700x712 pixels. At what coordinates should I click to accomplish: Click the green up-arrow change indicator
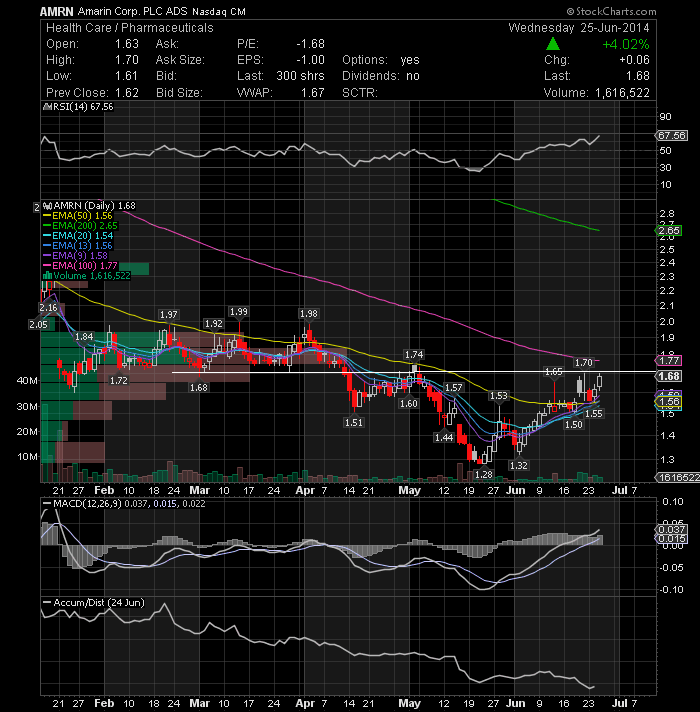(x=552, y=44)
